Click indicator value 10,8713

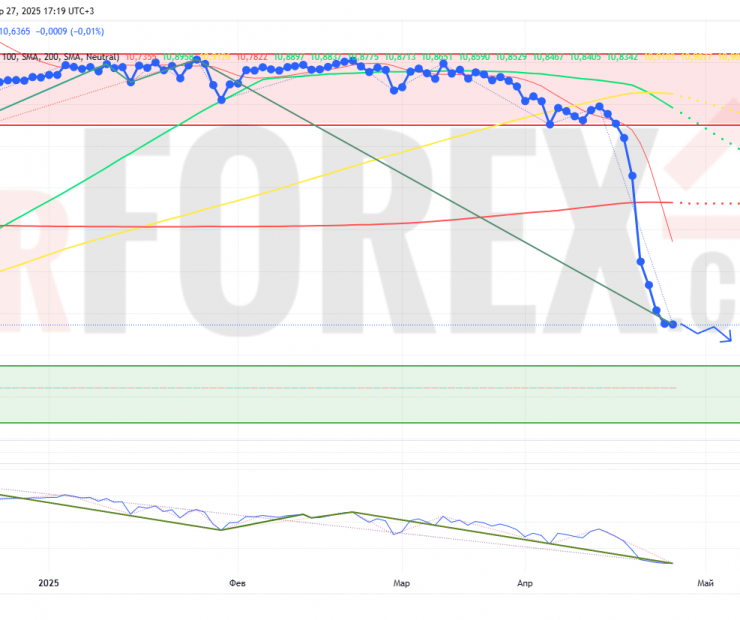pos(400,57)
